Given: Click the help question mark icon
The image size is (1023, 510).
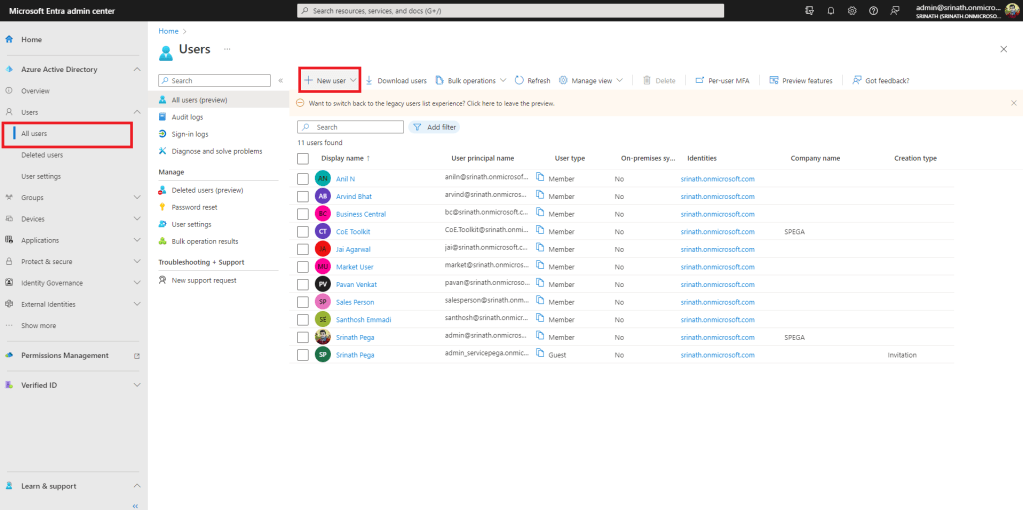Looking at the screenshot, I should click(874, 10).
